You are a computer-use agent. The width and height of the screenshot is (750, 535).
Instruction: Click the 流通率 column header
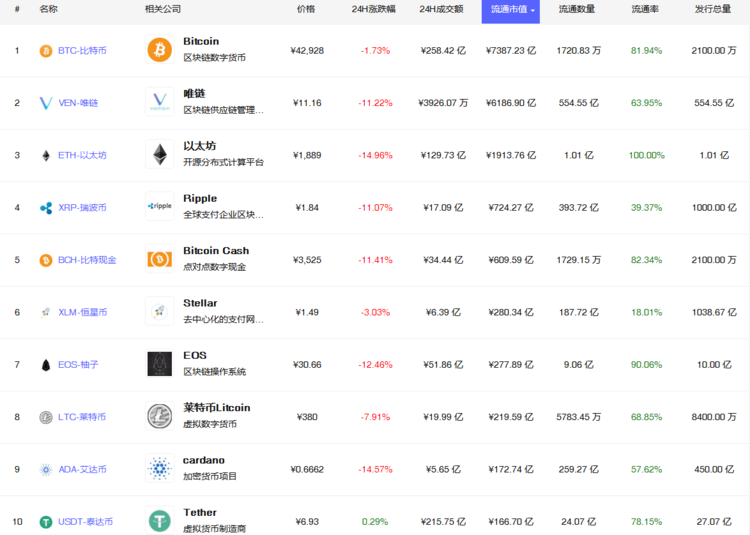click(x=644, y=9)
